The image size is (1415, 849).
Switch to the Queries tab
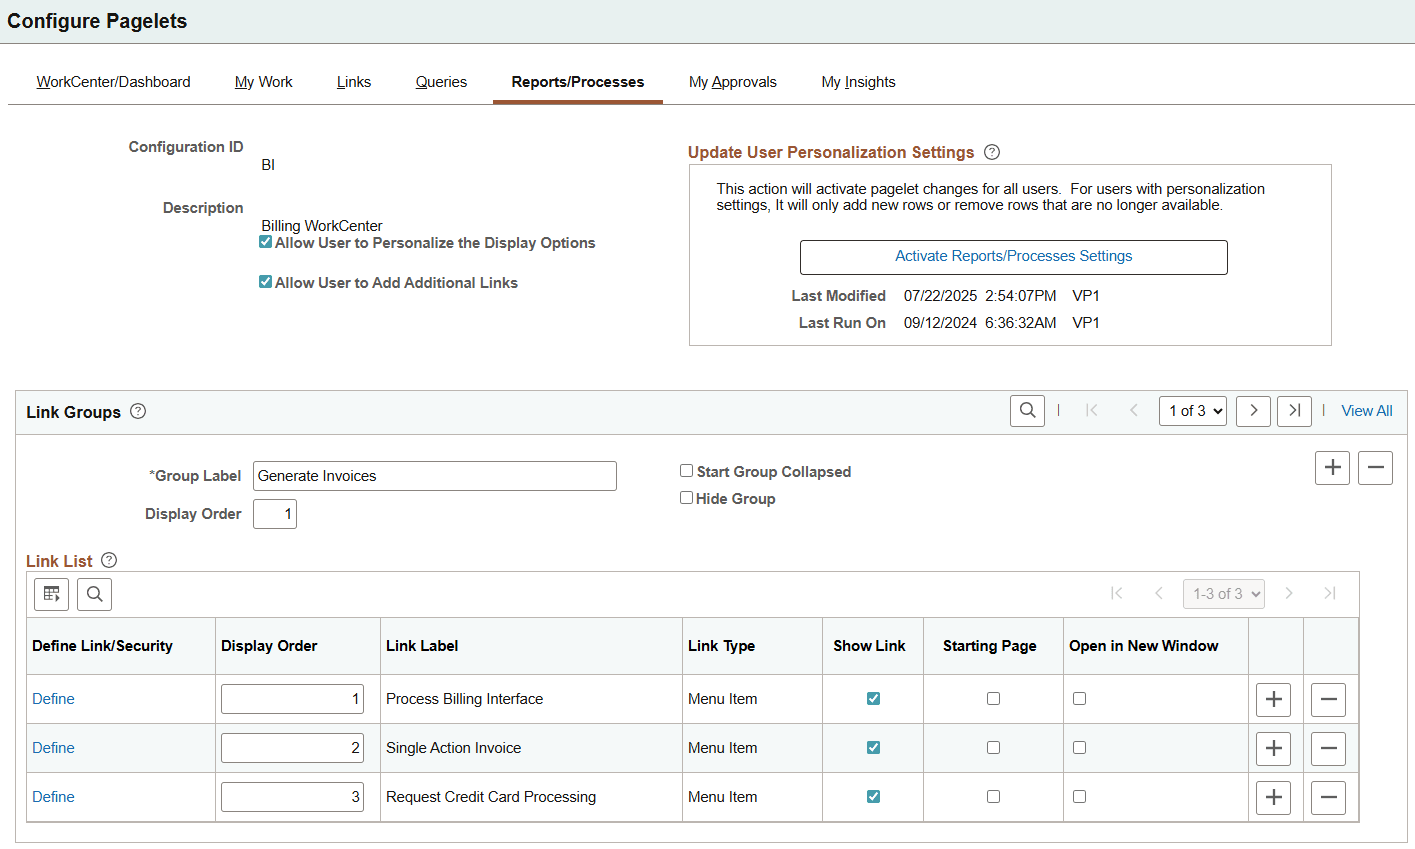click(x=441, y=82)
